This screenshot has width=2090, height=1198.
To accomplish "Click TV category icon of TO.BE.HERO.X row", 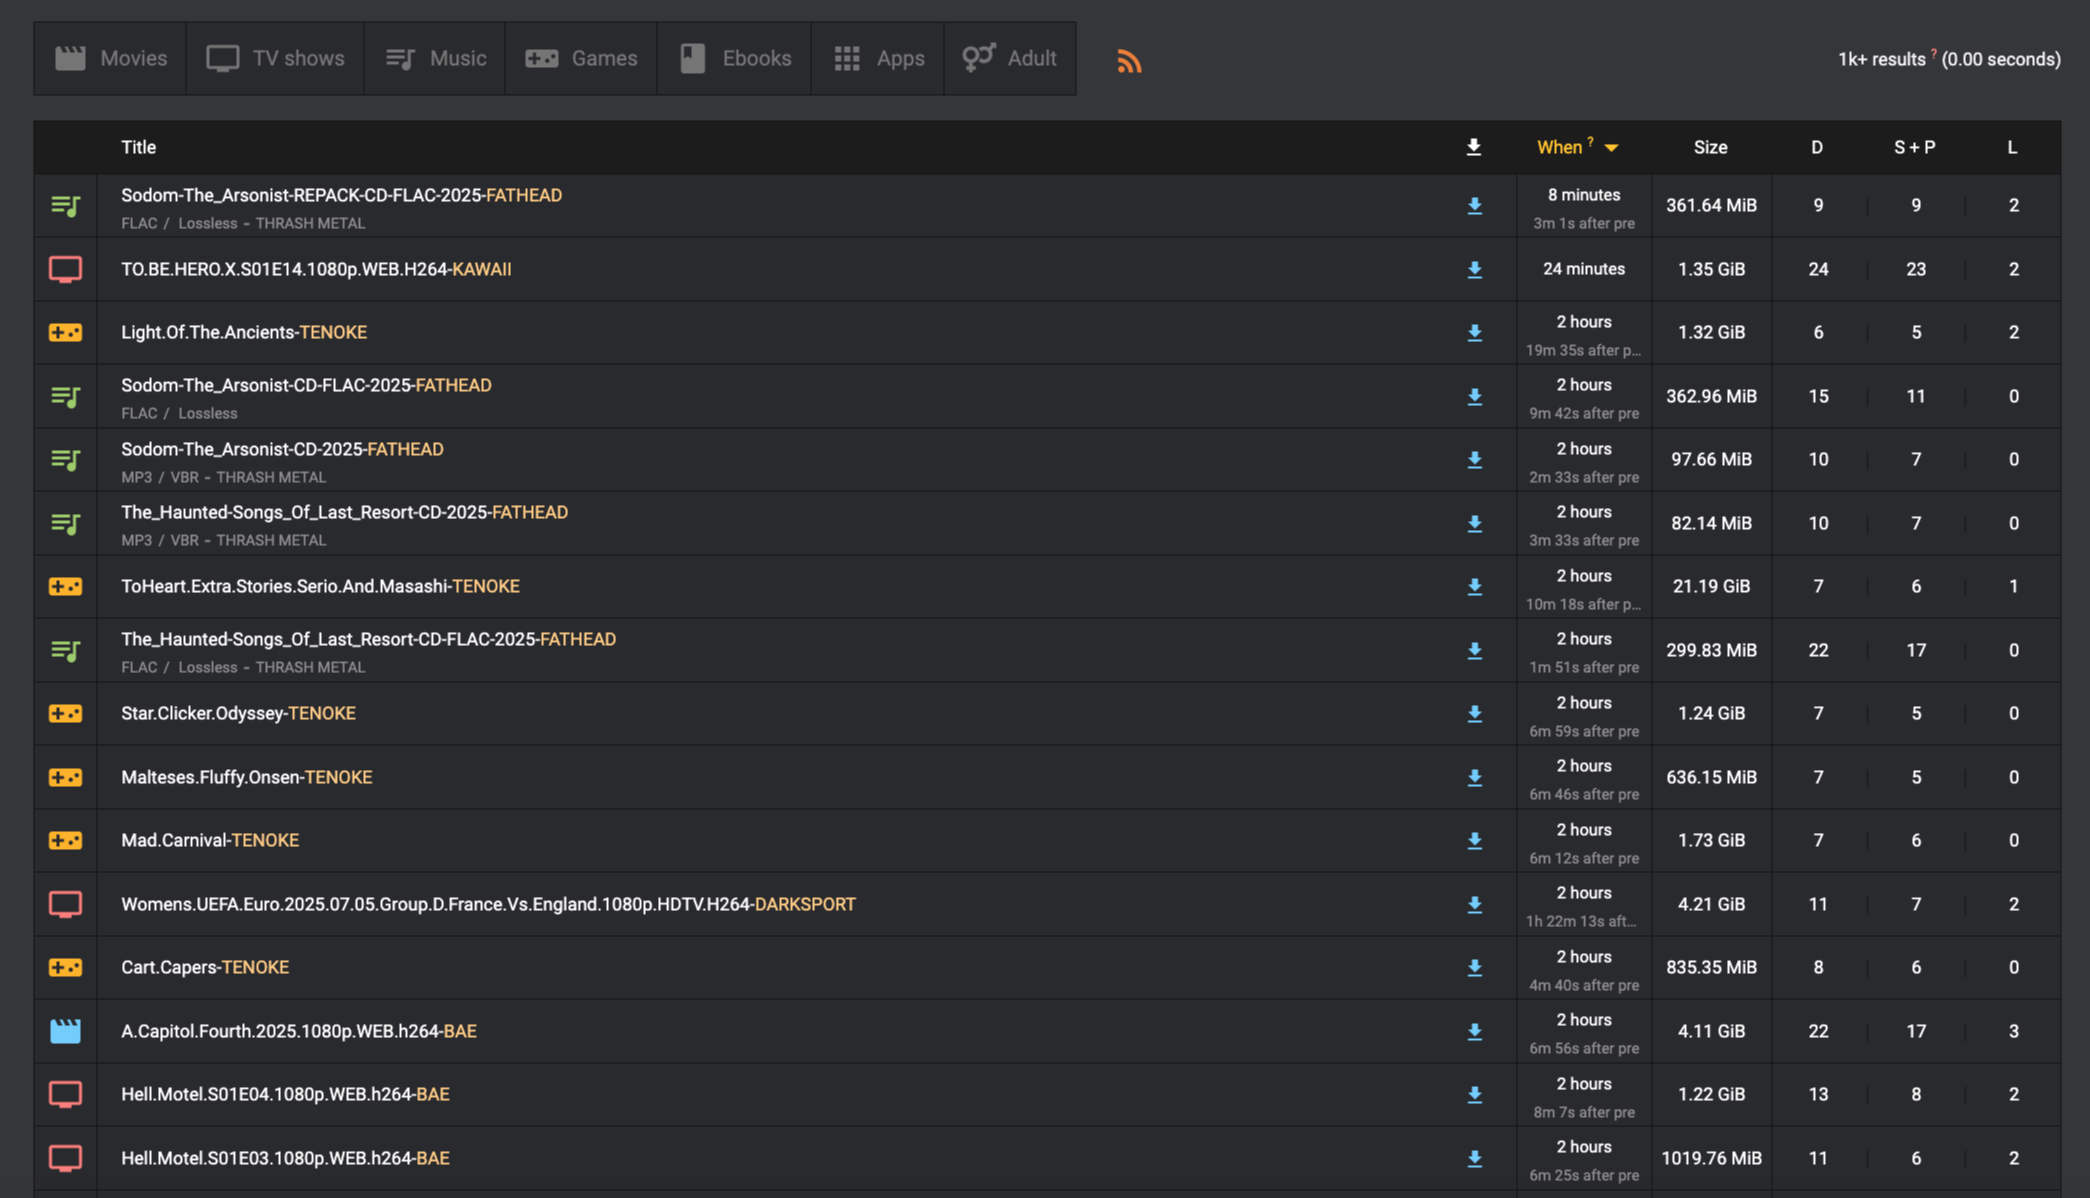I will pyautogui.click(x=66, y=270).
